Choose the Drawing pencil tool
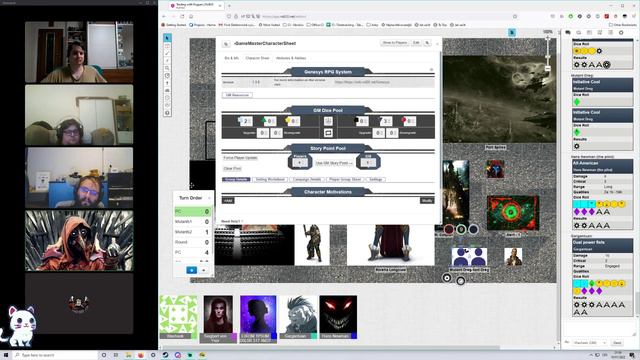 167,53
